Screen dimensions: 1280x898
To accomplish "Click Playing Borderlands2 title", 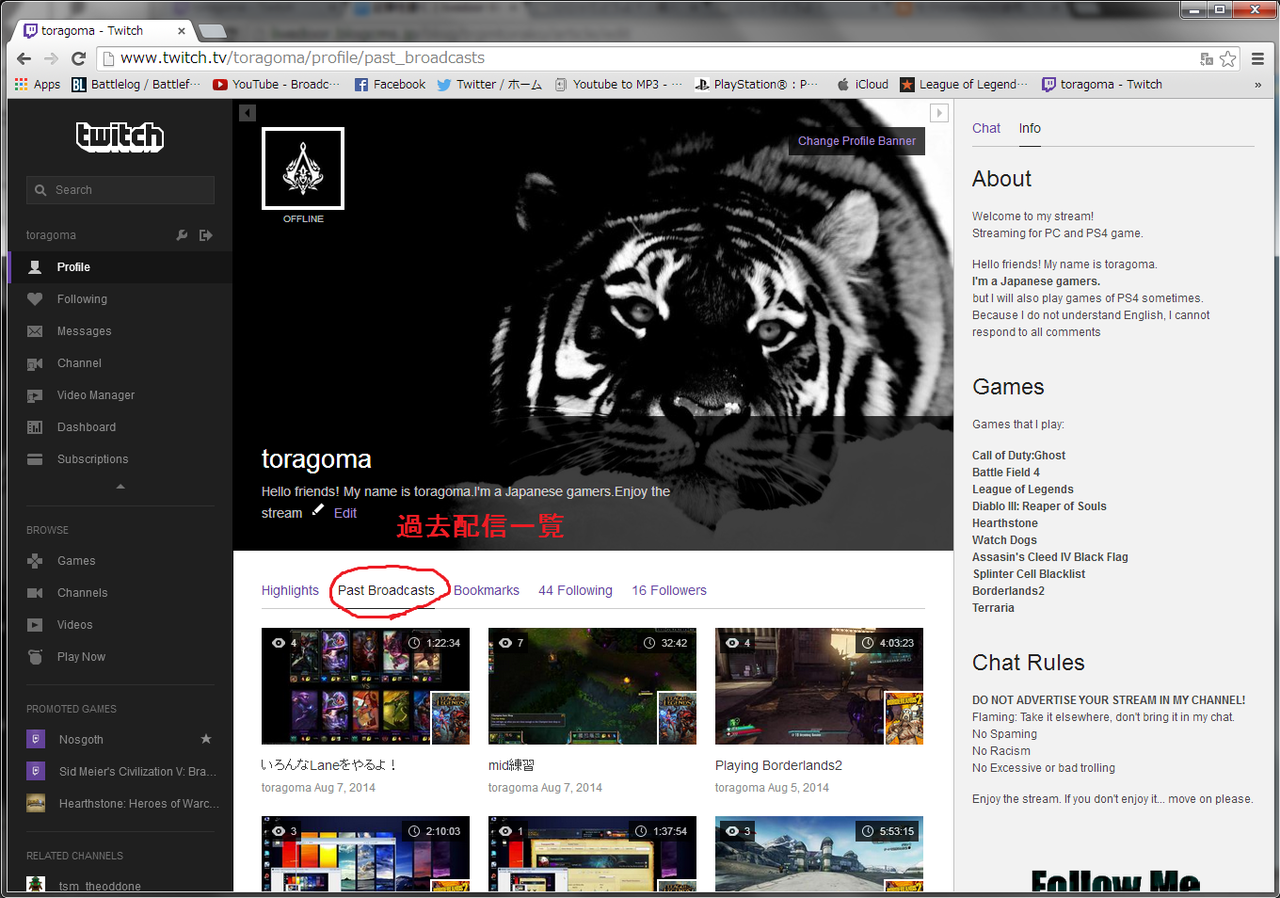I will 779,766.
